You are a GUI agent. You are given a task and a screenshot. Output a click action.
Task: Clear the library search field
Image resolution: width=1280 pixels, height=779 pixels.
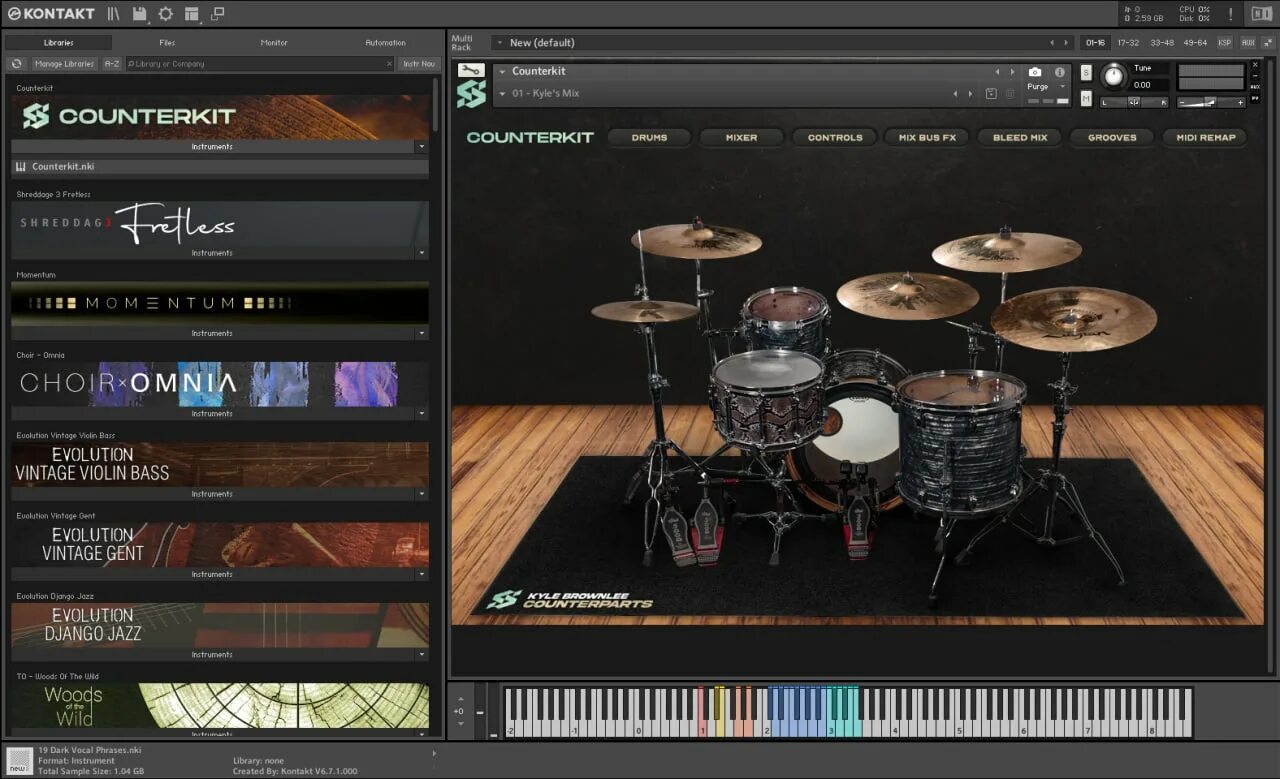click(390, 64)
